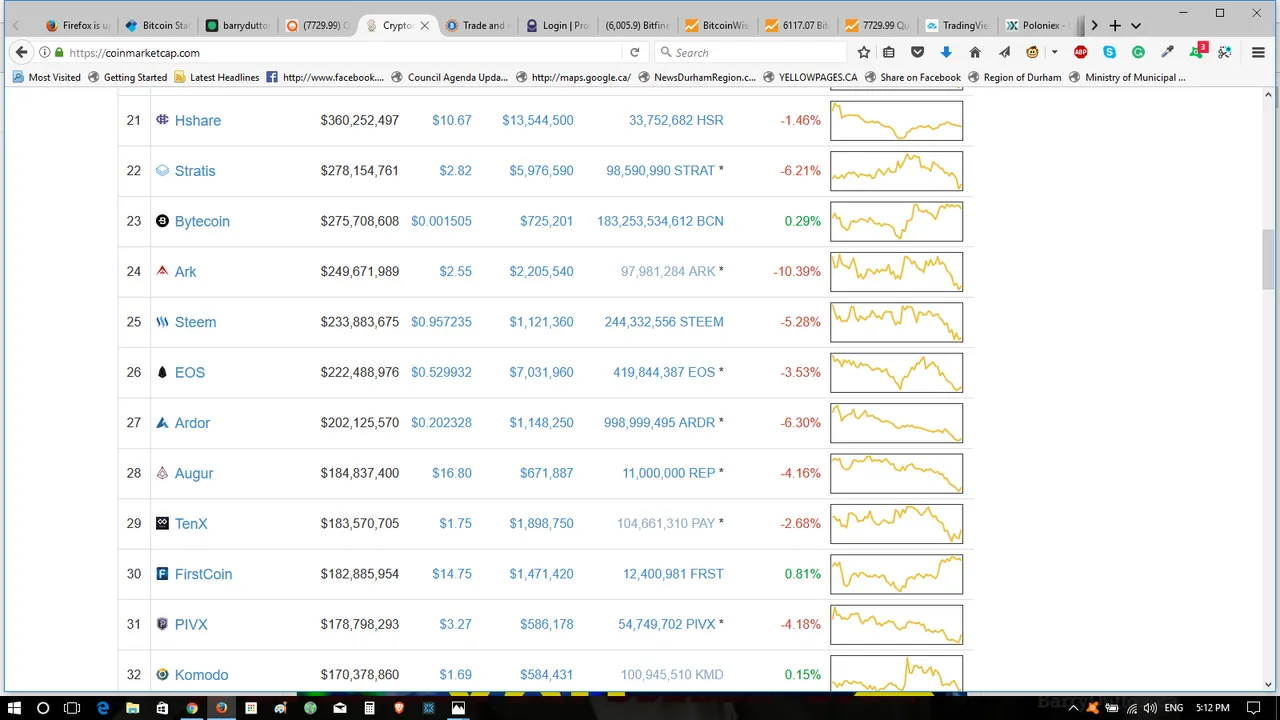Click the Ark coin logo icon
Viewport: 1280px width, 720px height.
162,271
